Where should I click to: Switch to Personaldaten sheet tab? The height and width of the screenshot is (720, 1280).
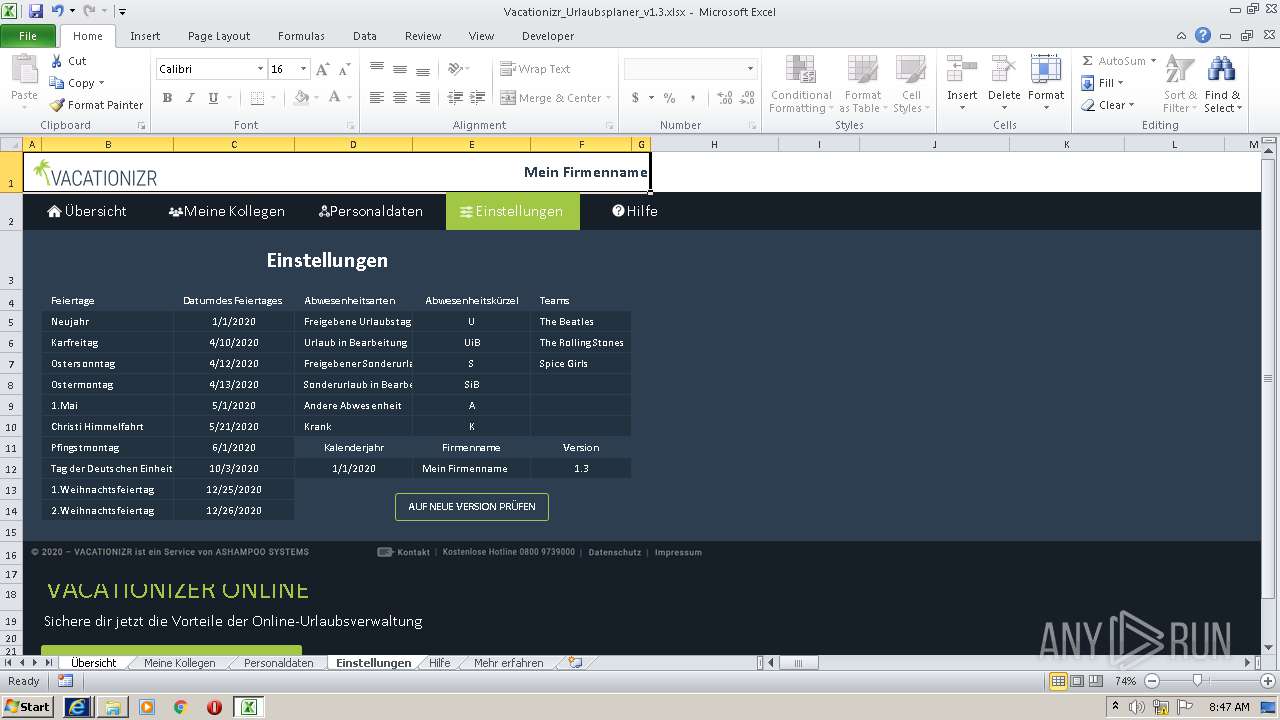click(x=279, y=663)
